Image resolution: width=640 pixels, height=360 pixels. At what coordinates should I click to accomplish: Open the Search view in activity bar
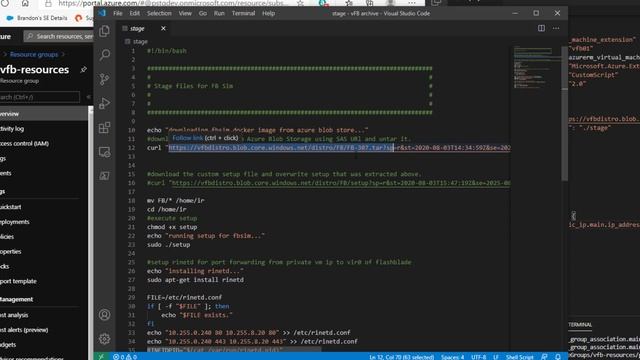pos(104,55)
